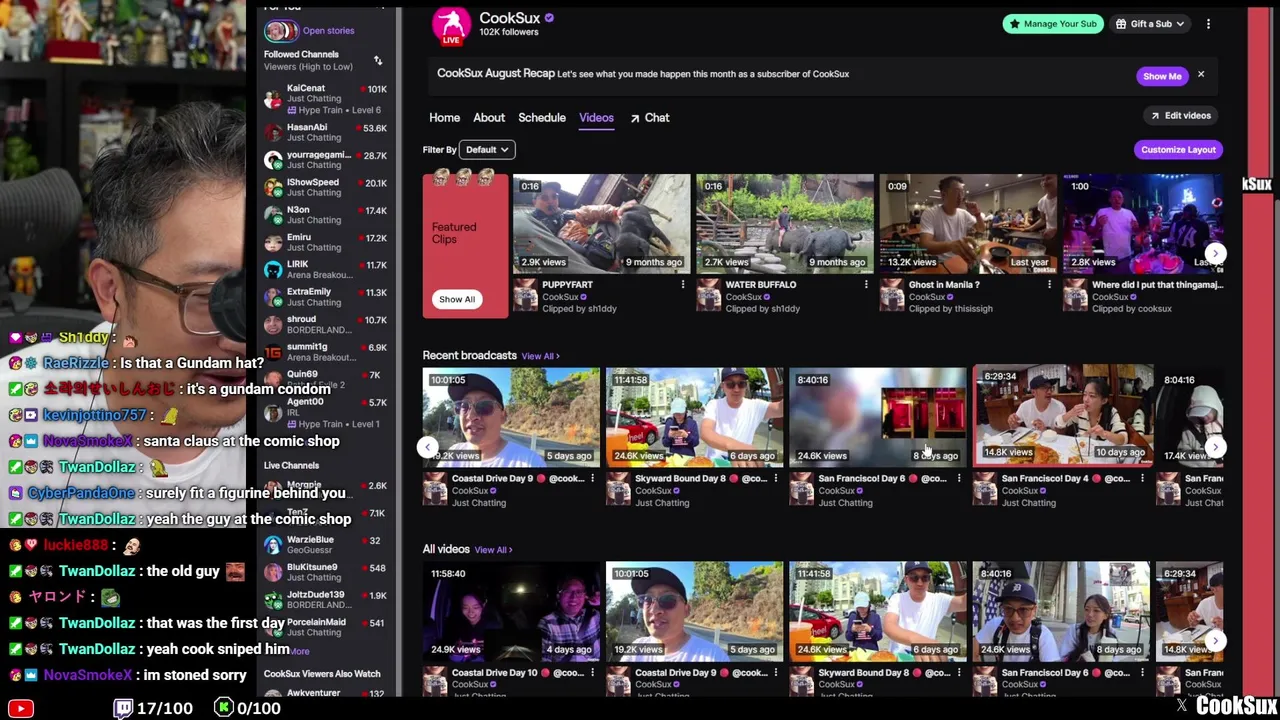Viewport: 1280px width, 720px height.
Task: Click the stories avatar icon
Action: (280, 30)
